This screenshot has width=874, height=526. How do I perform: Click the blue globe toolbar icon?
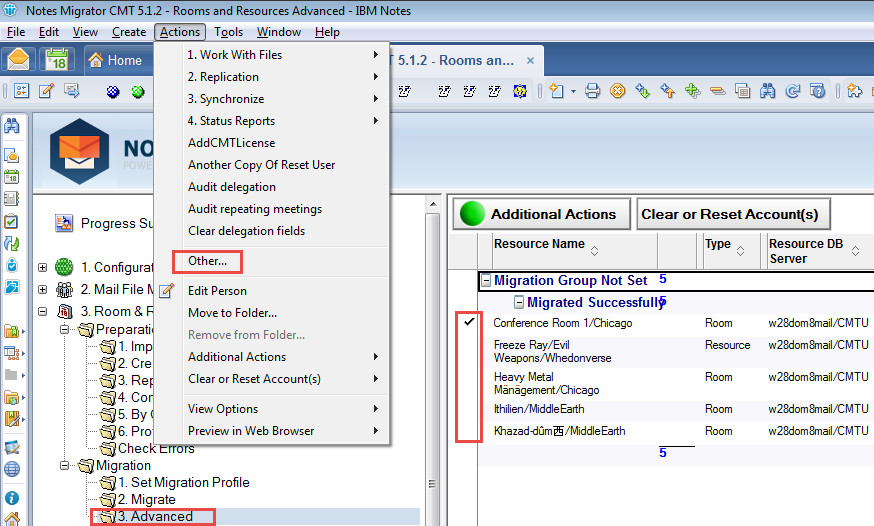point(113,91)
